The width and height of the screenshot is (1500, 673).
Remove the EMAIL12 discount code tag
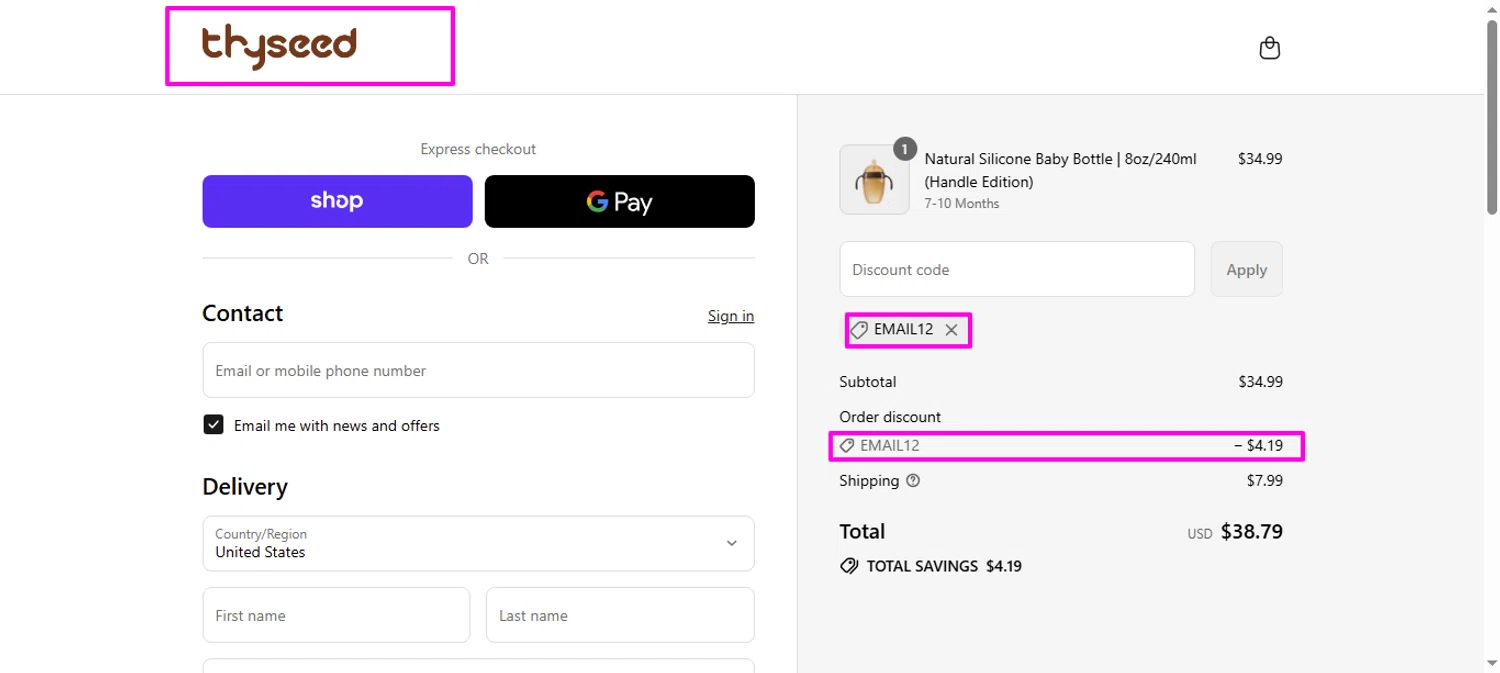point(951,329)
